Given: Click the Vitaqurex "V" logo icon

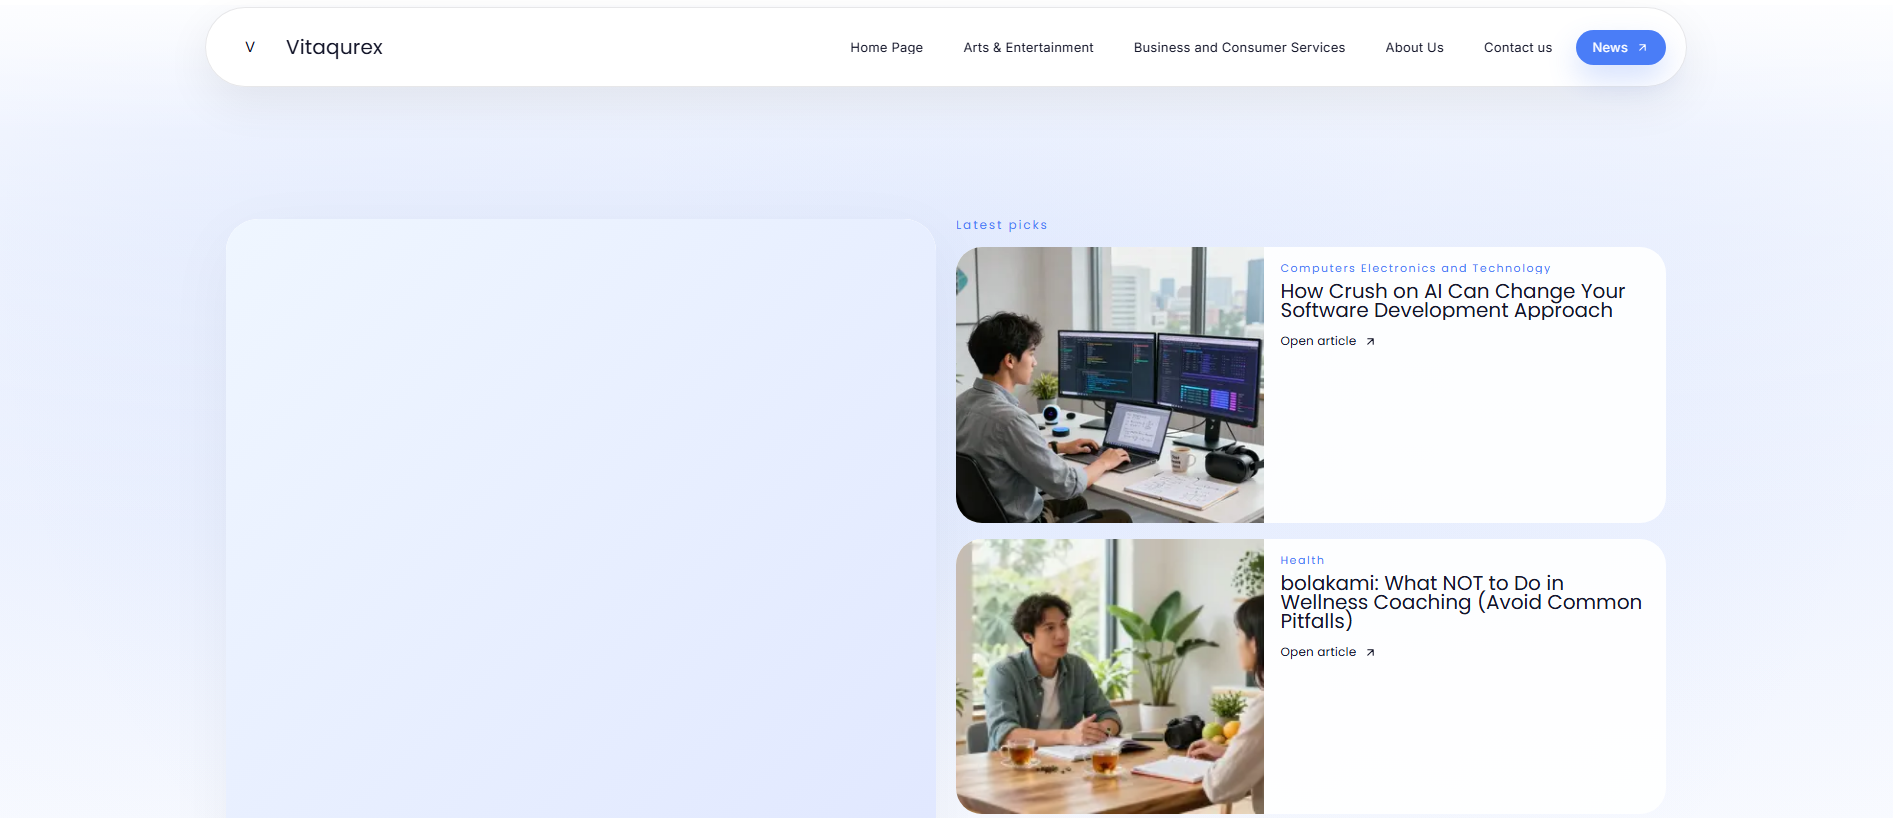Looking at the screenshot, I should (250, 47).
